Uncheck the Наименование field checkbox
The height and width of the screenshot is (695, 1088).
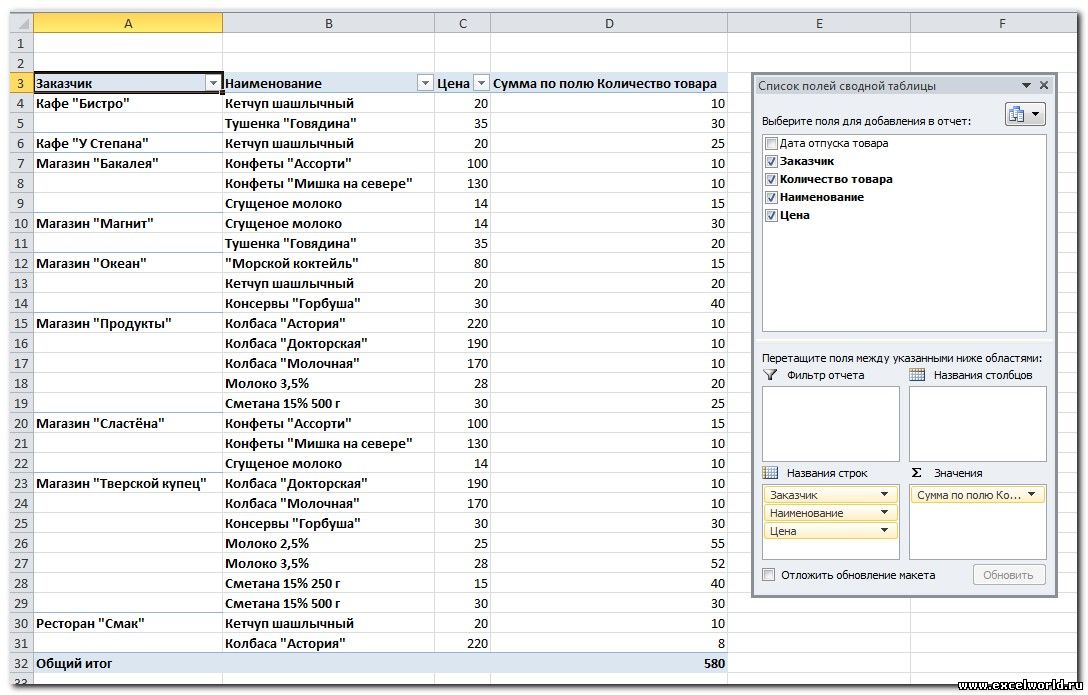click(x=771, y=198)
